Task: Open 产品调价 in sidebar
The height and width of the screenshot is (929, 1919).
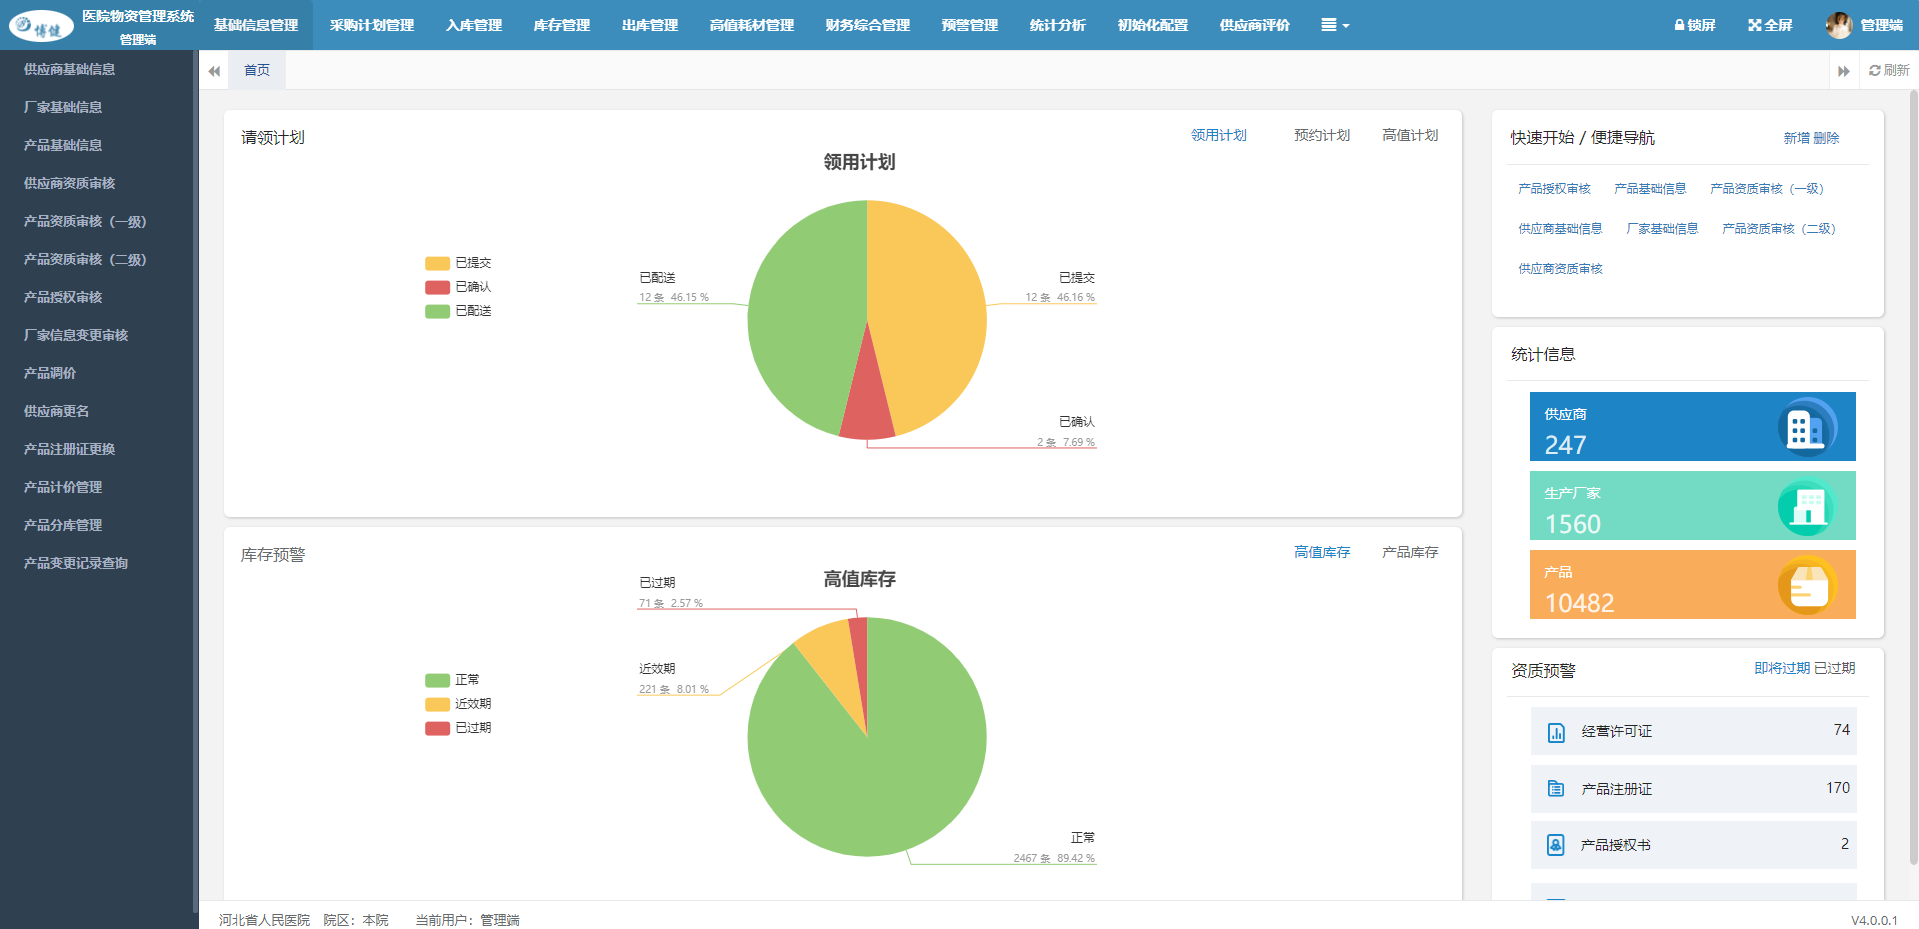Action: pos(50,373)
